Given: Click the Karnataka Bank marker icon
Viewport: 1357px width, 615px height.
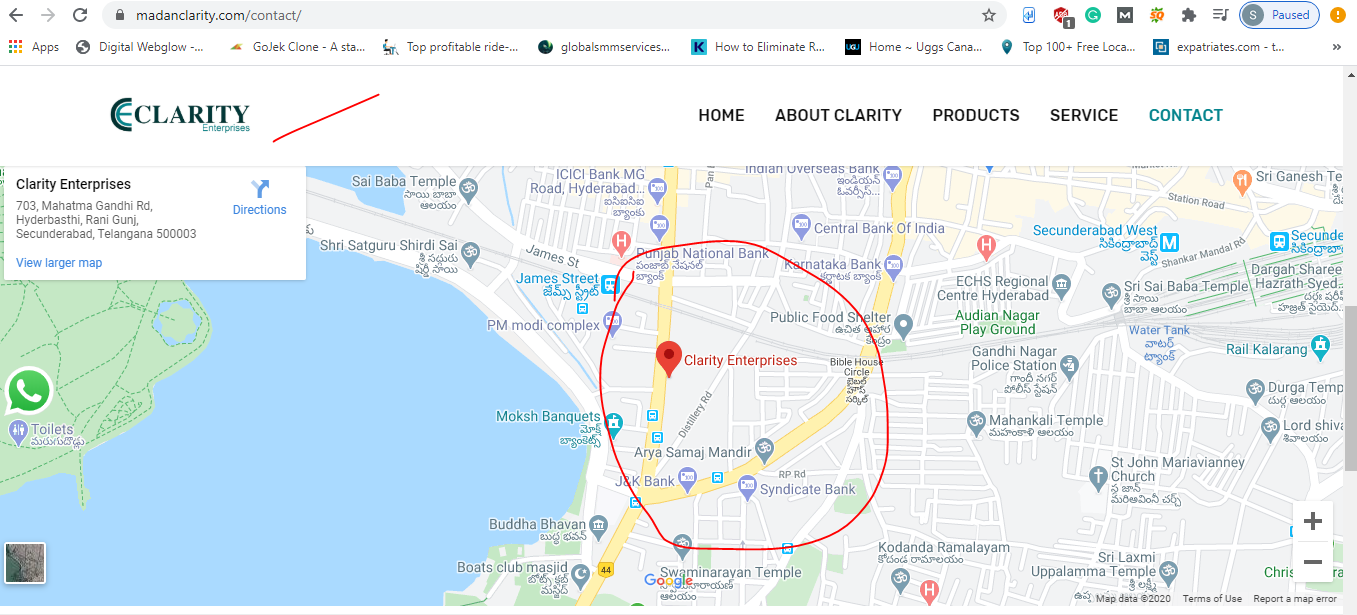Looking at the screenshot, I should (892, 265).
